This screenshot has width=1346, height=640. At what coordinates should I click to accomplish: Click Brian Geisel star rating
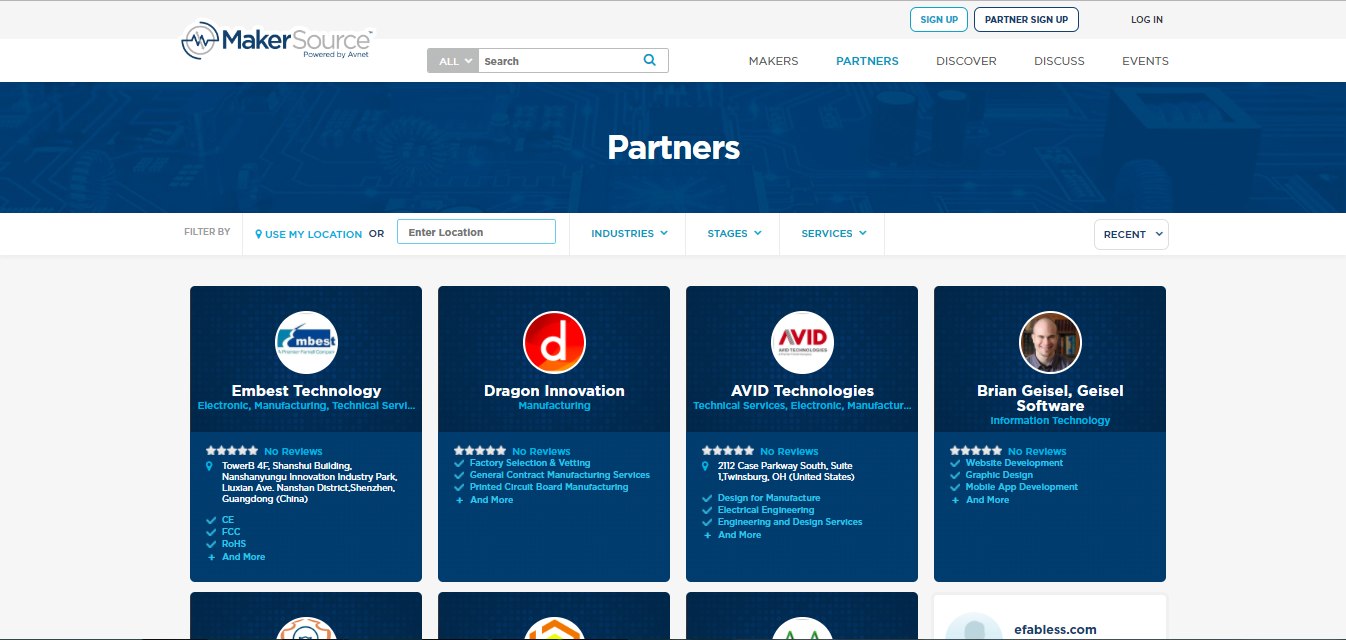point(976,451)
